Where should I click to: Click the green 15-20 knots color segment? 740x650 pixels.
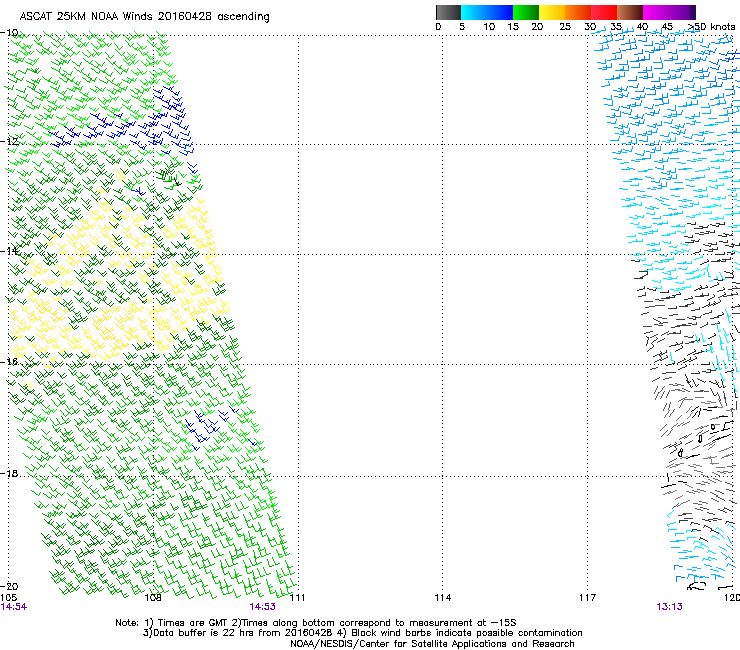click(526, 12)
